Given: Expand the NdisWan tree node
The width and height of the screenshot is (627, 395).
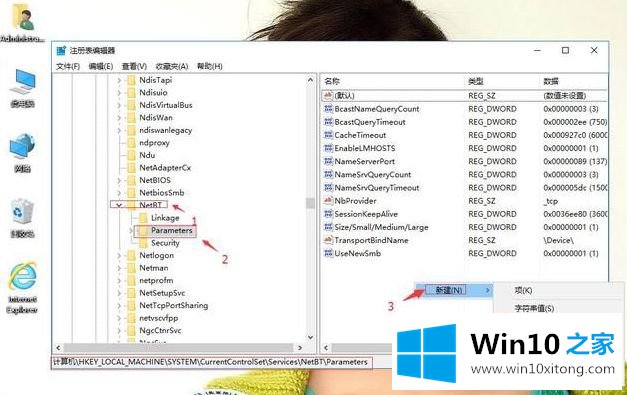Looking at the screenshot, I should 119,118.
